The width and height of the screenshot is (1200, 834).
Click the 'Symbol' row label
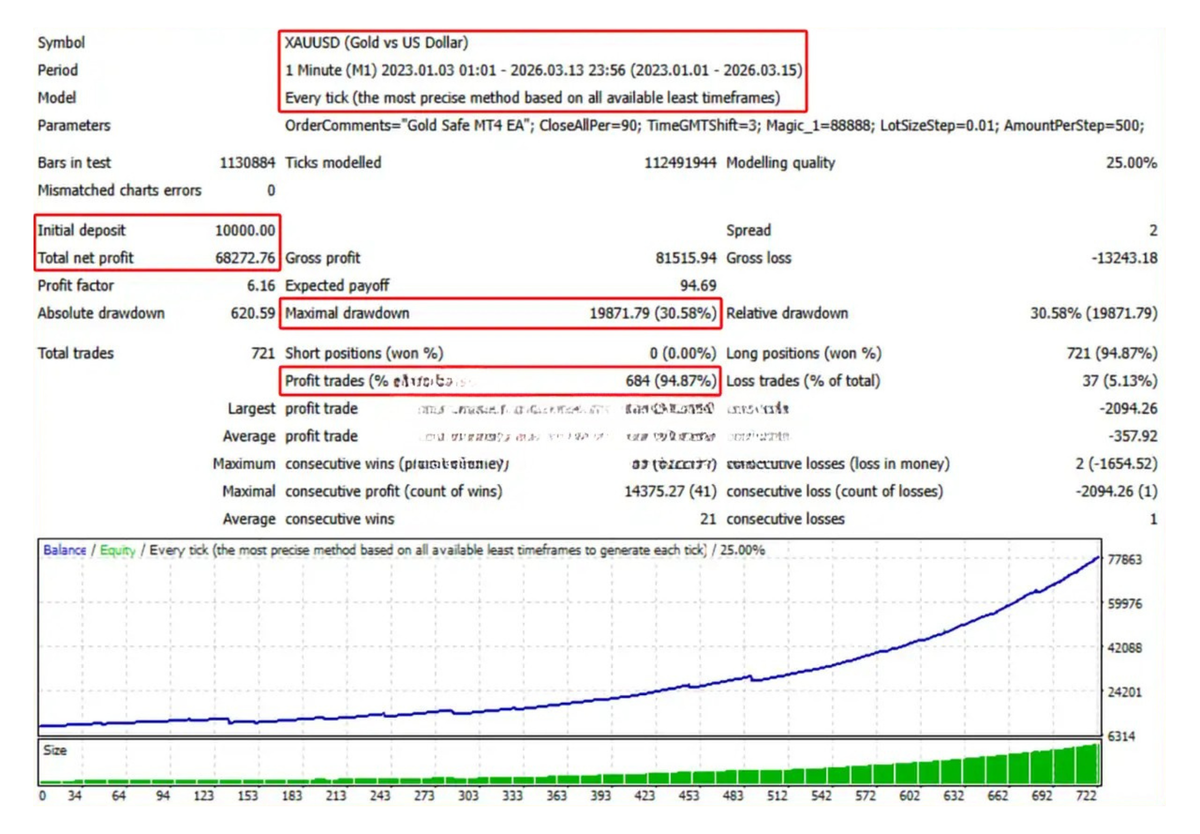pyautogui.click(x=61, y=43)
